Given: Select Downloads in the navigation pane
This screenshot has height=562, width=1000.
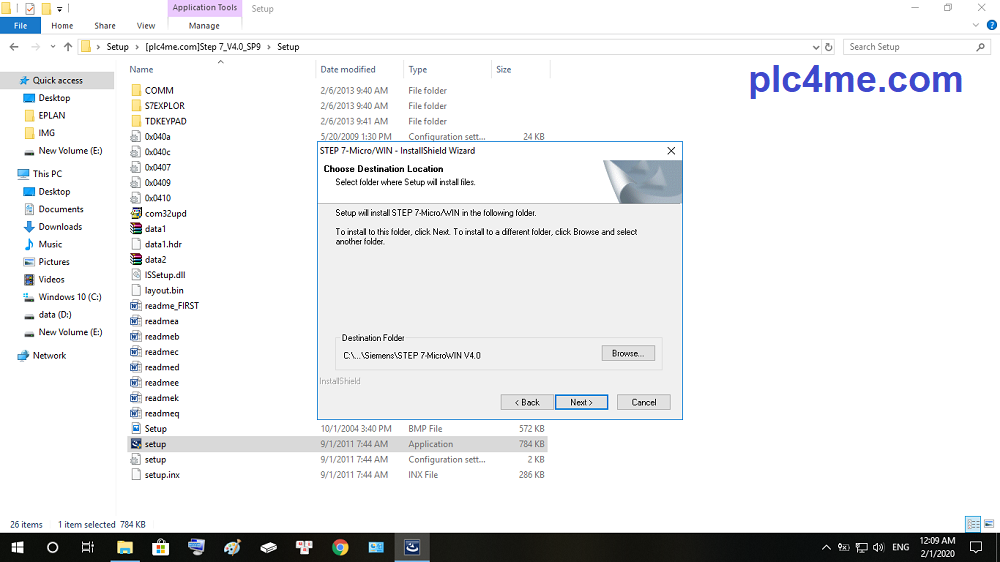Looking at the screenshot, I should click(60, 227).
